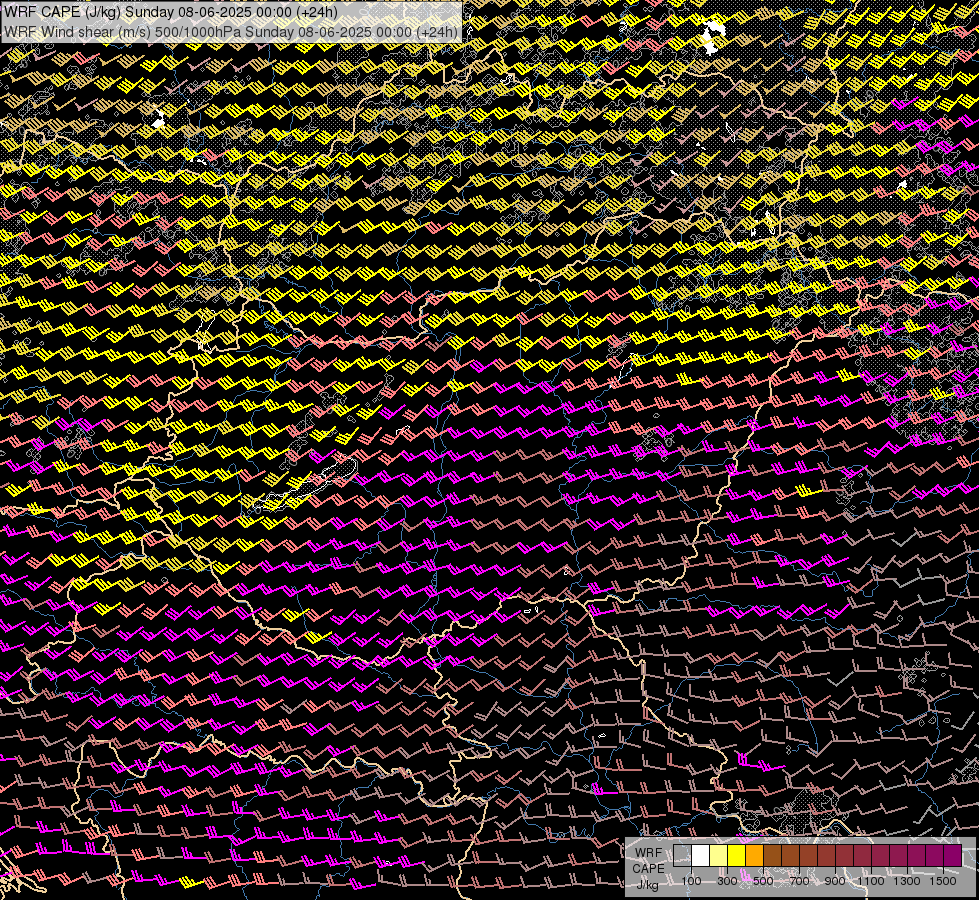Pick the bright yellow 300 J/kg swatch
This screenshot has height=900, width=979.
pyautogui.click(x=737, y=856)
